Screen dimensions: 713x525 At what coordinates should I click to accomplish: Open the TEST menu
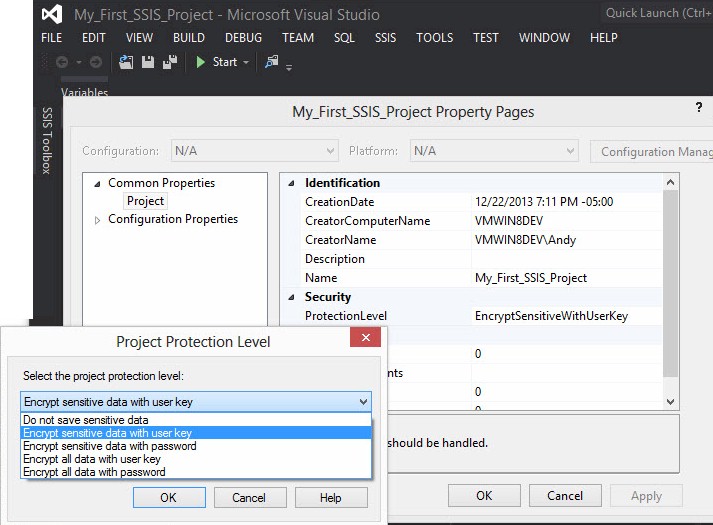tap(486, 38)
